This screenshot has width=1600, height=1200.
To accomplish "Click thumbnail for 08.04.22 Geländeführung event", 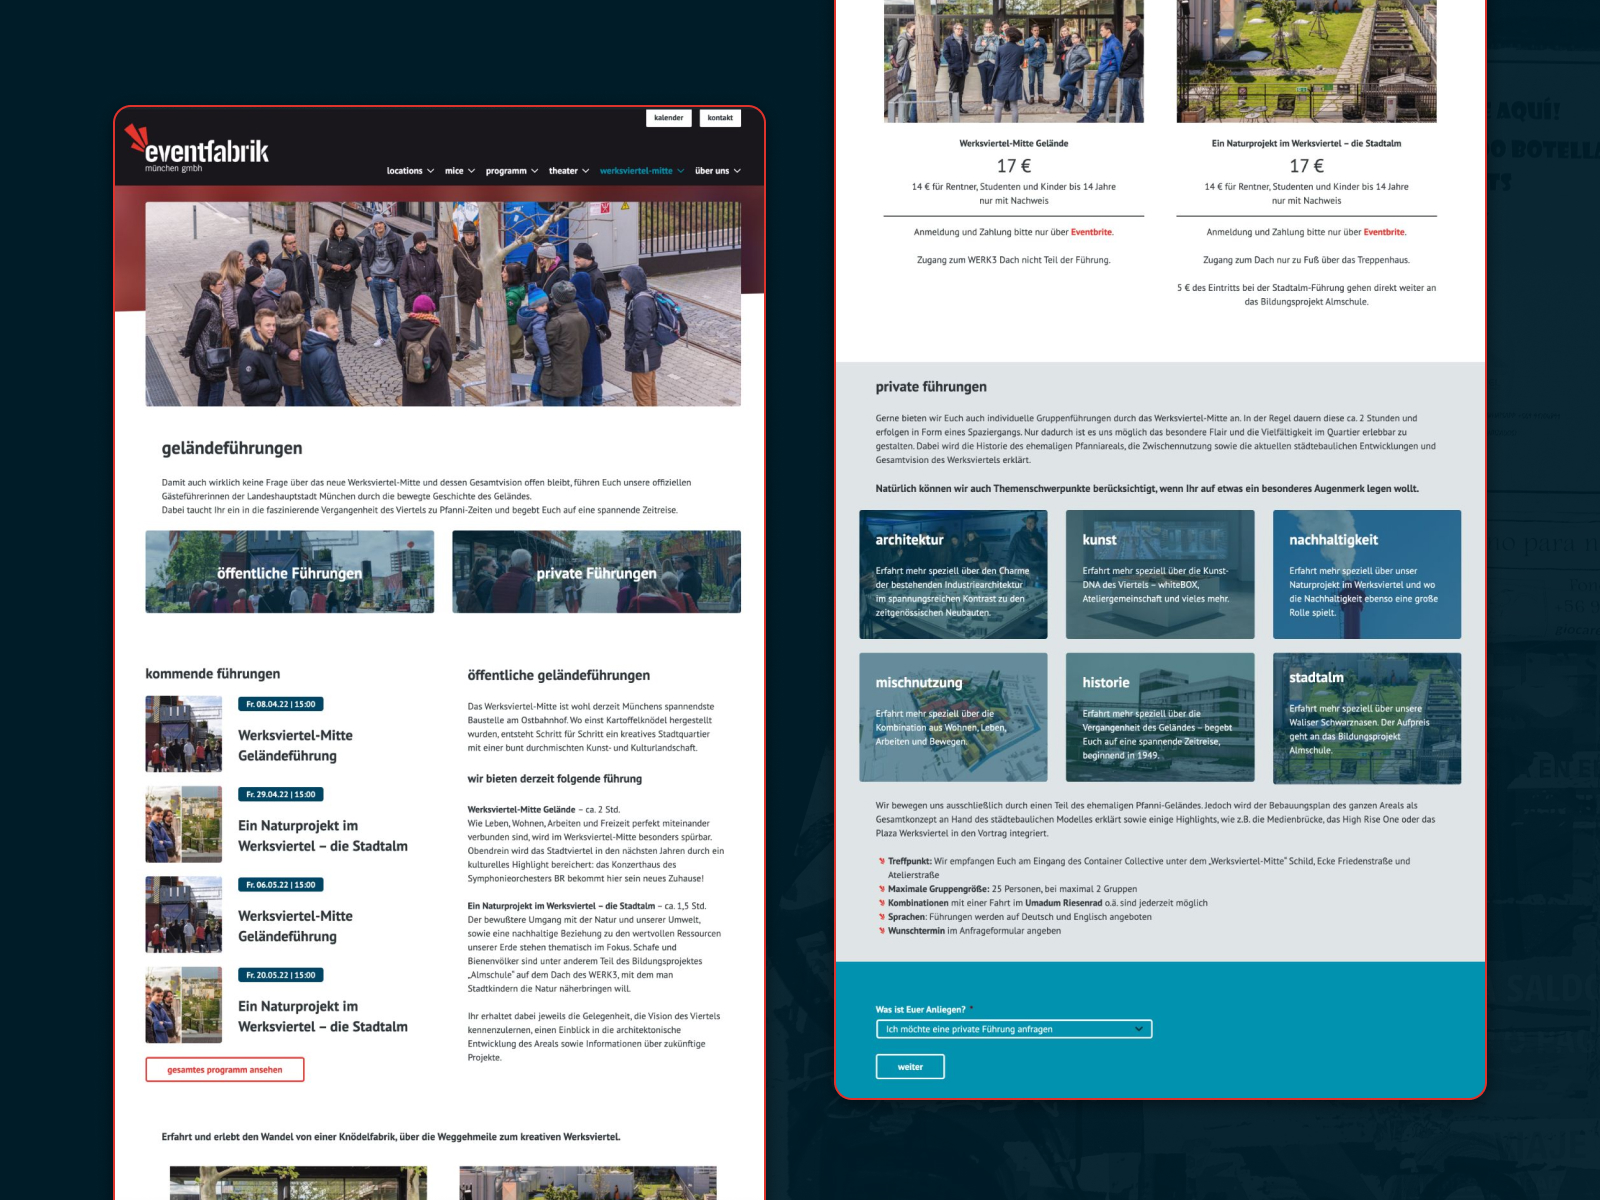I will [x=184, y=734].
